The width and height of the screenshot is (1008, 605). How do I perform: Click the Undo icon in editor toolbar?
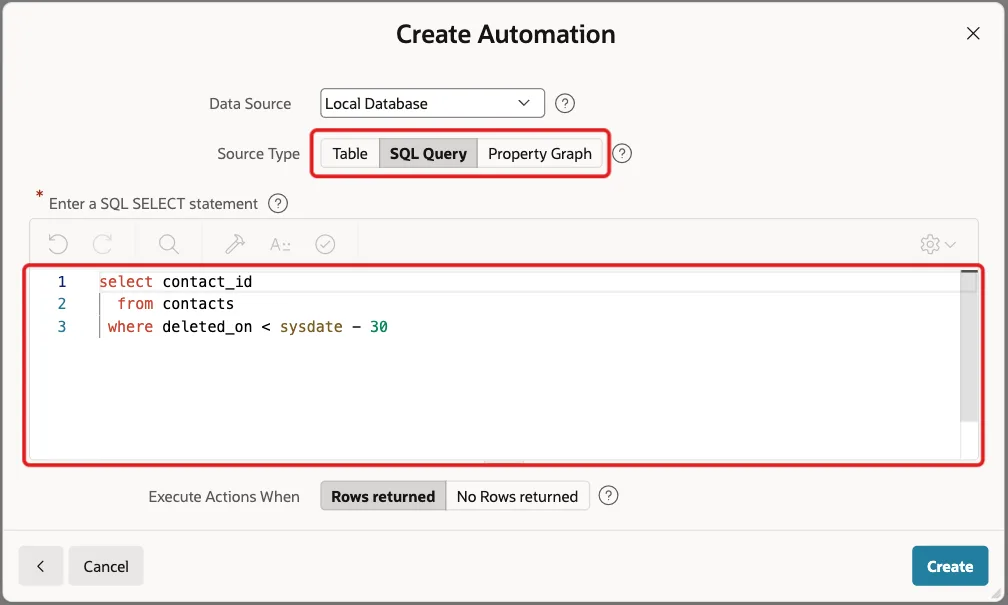tap(58, 244)
